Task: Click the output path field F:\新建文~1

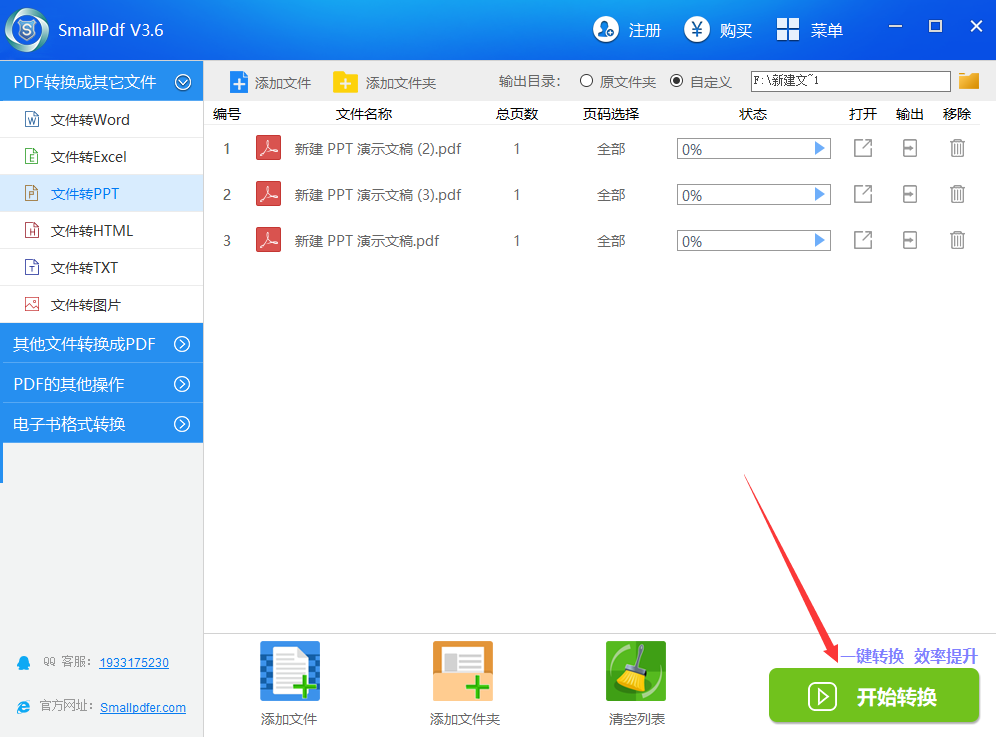Action: [851, 81]
